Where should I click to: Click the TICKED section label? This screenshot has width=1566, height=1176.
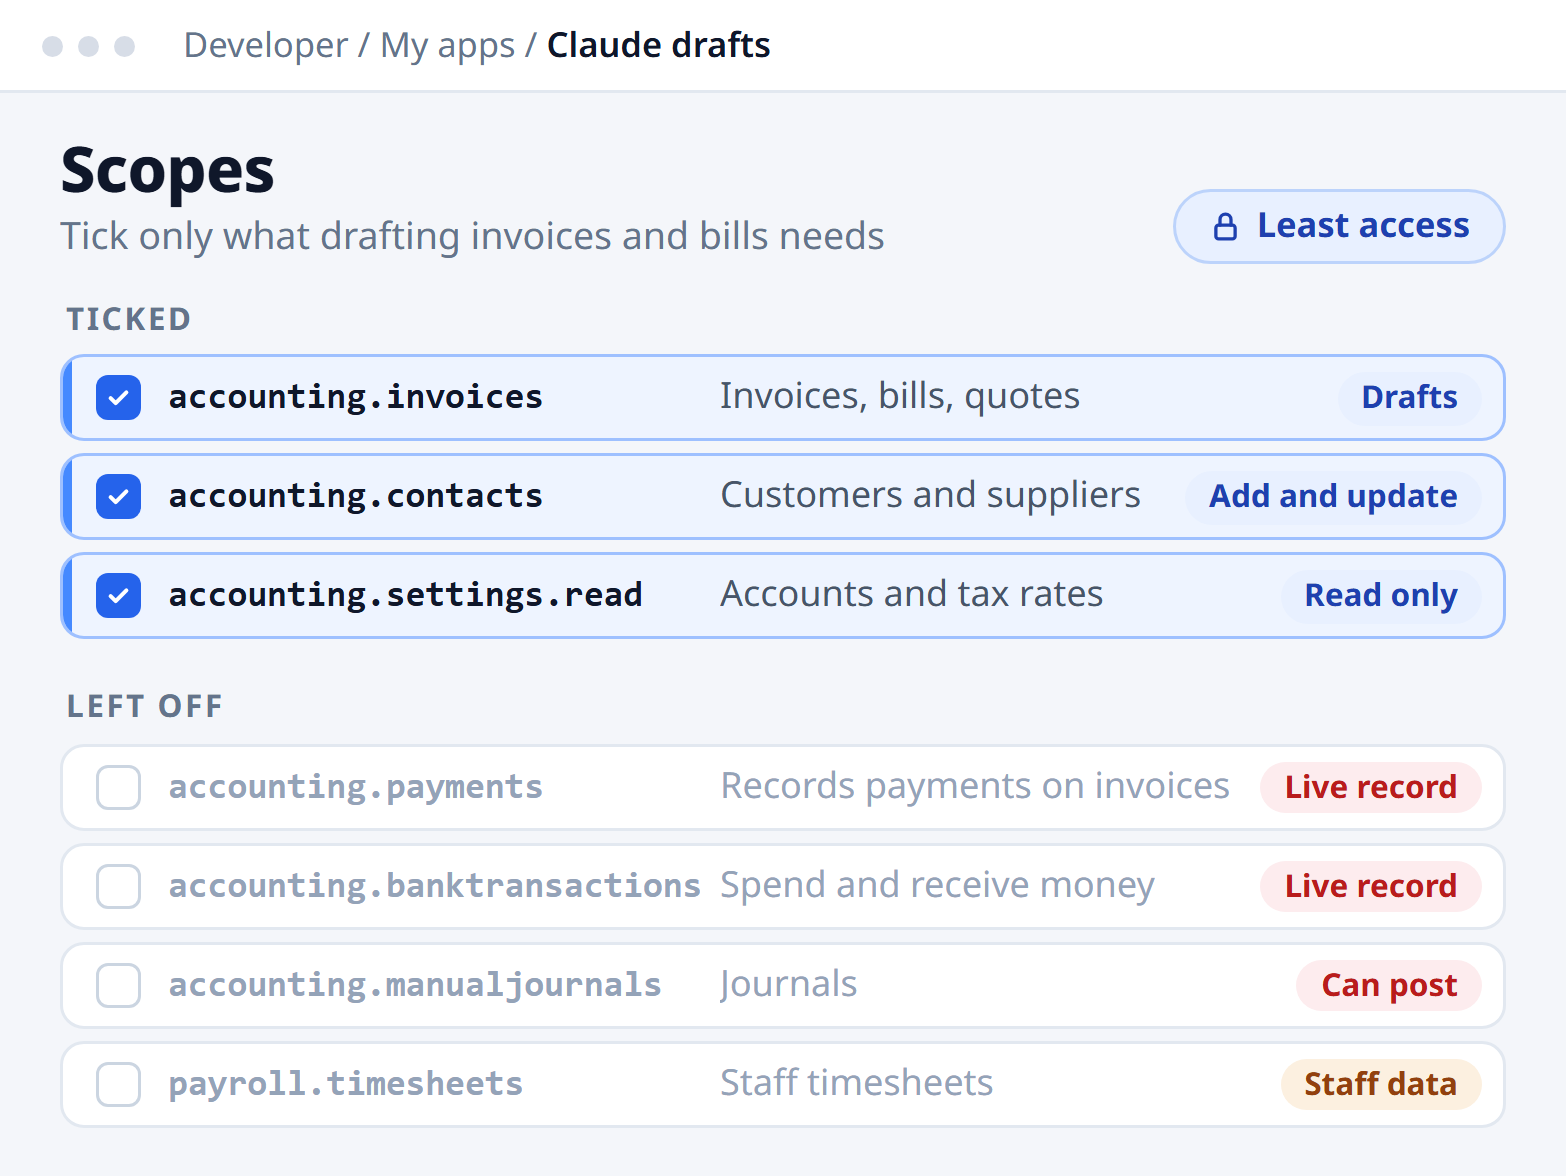(128, 320)
